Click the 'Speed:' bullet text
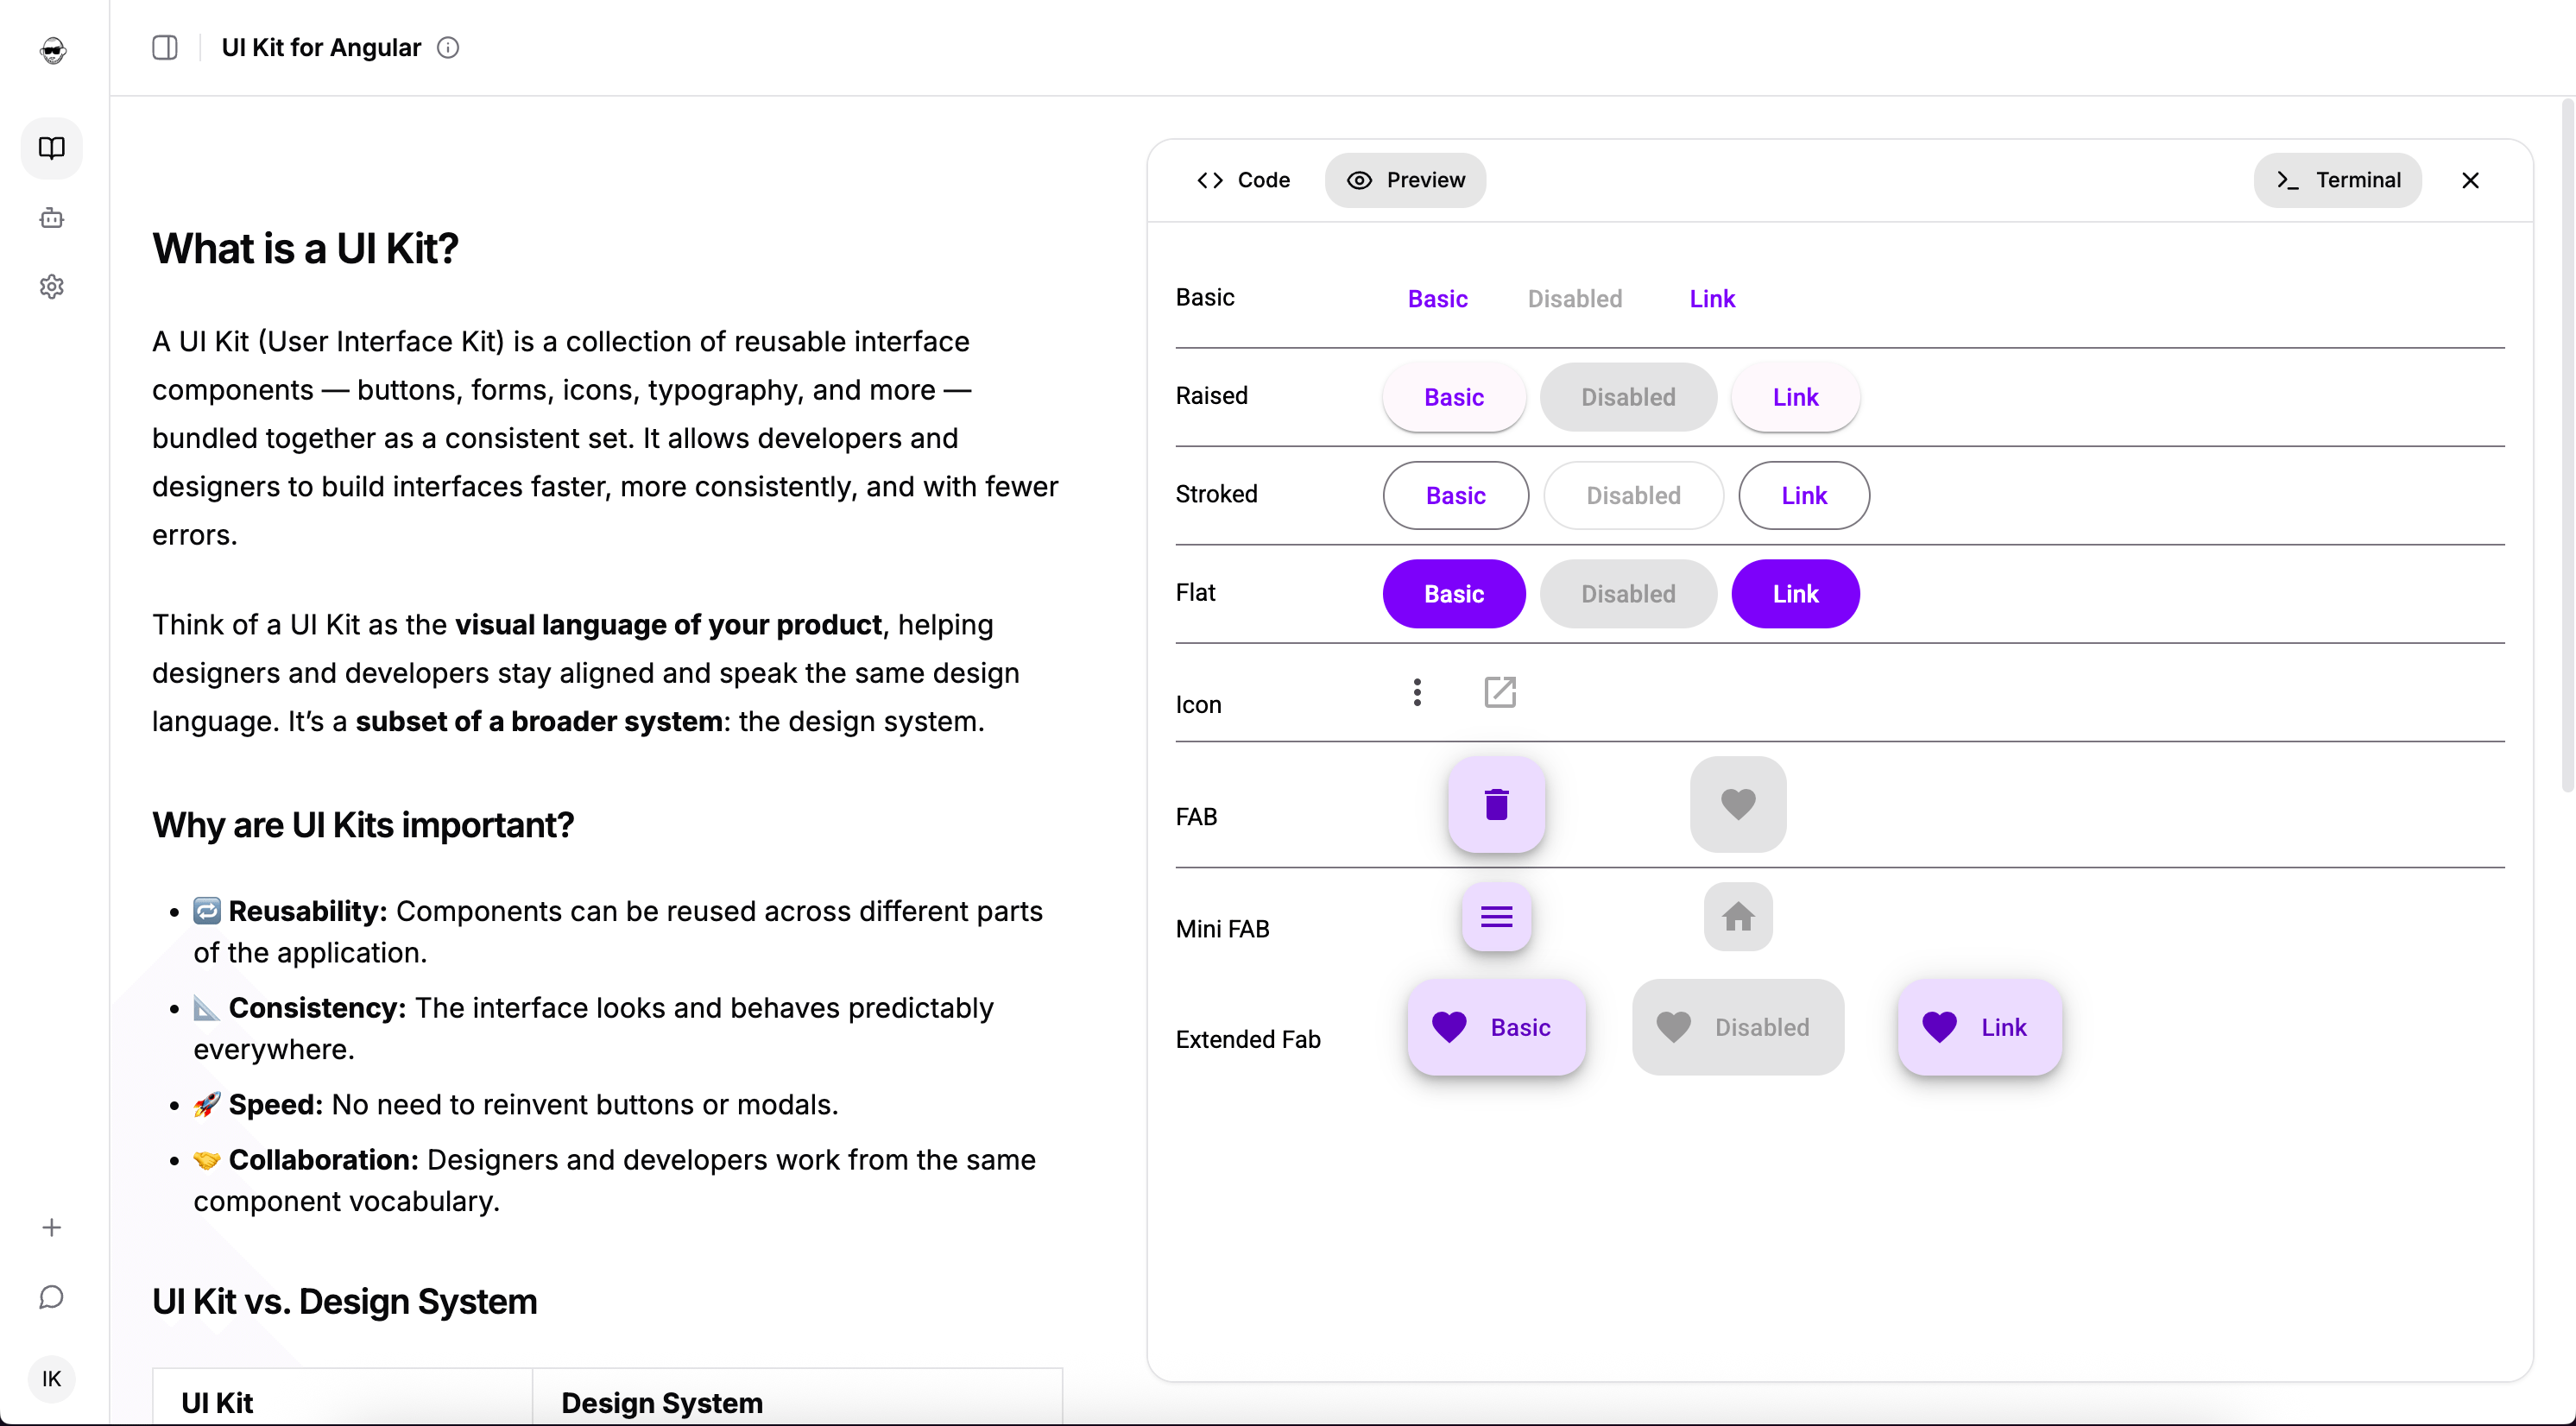Screen dimensions: 2576x1426 [275, 1104]
